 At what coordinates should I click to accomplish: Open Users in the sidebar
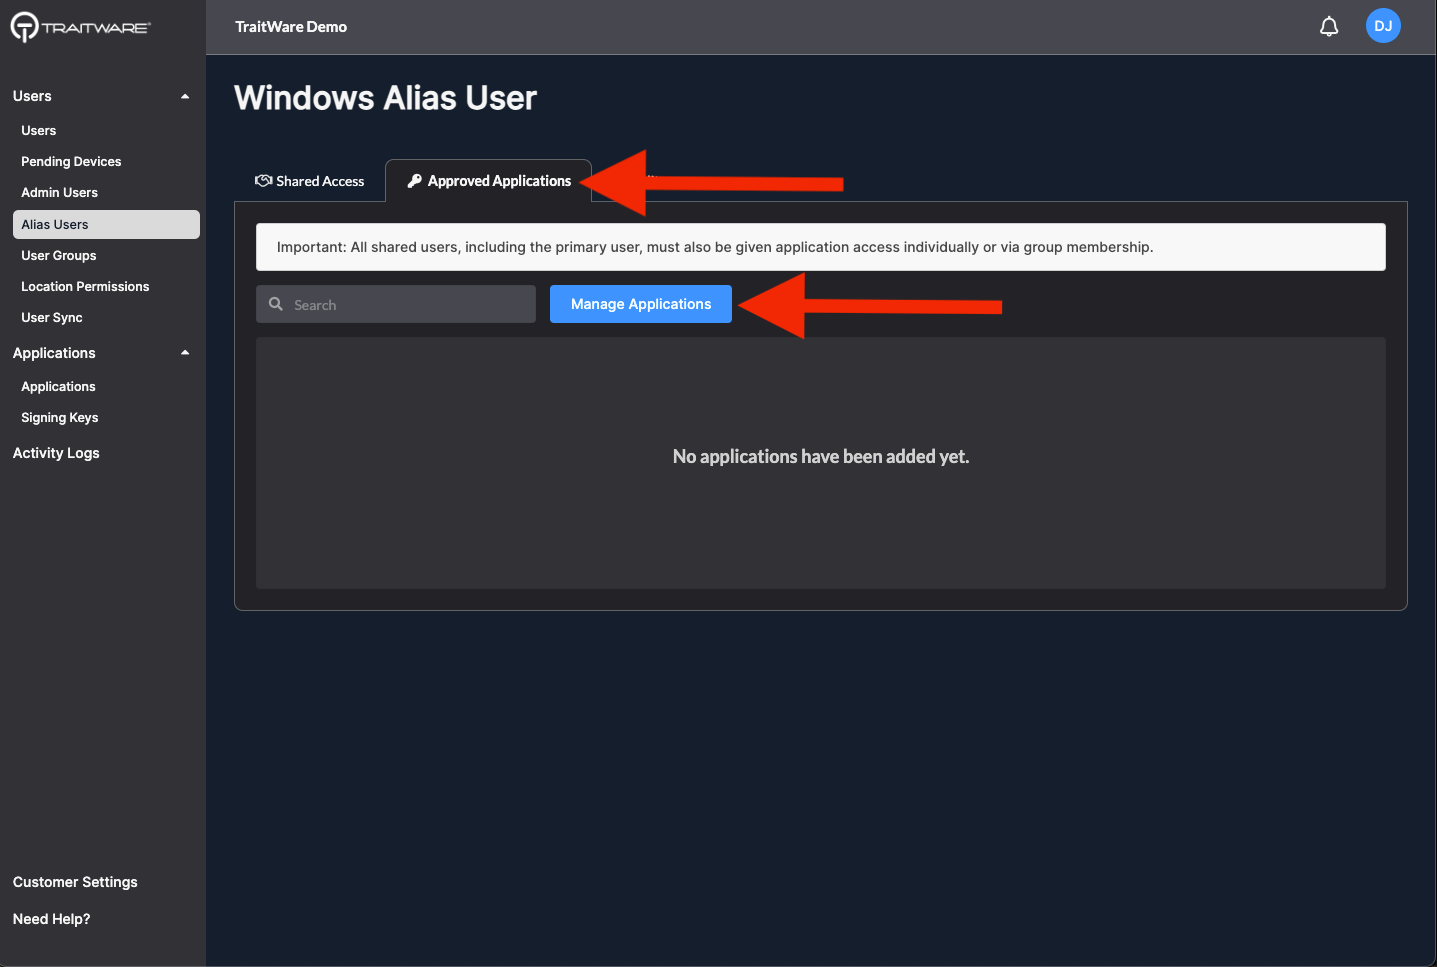39,131
